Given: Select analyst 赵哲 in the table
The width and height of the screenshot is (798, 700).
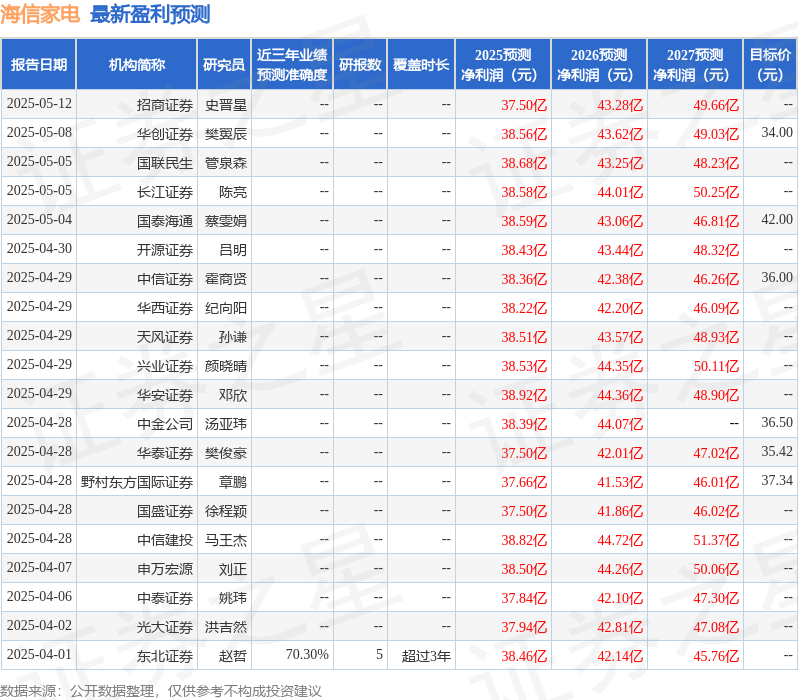Looking at the screenshot, I should [233, 656].
